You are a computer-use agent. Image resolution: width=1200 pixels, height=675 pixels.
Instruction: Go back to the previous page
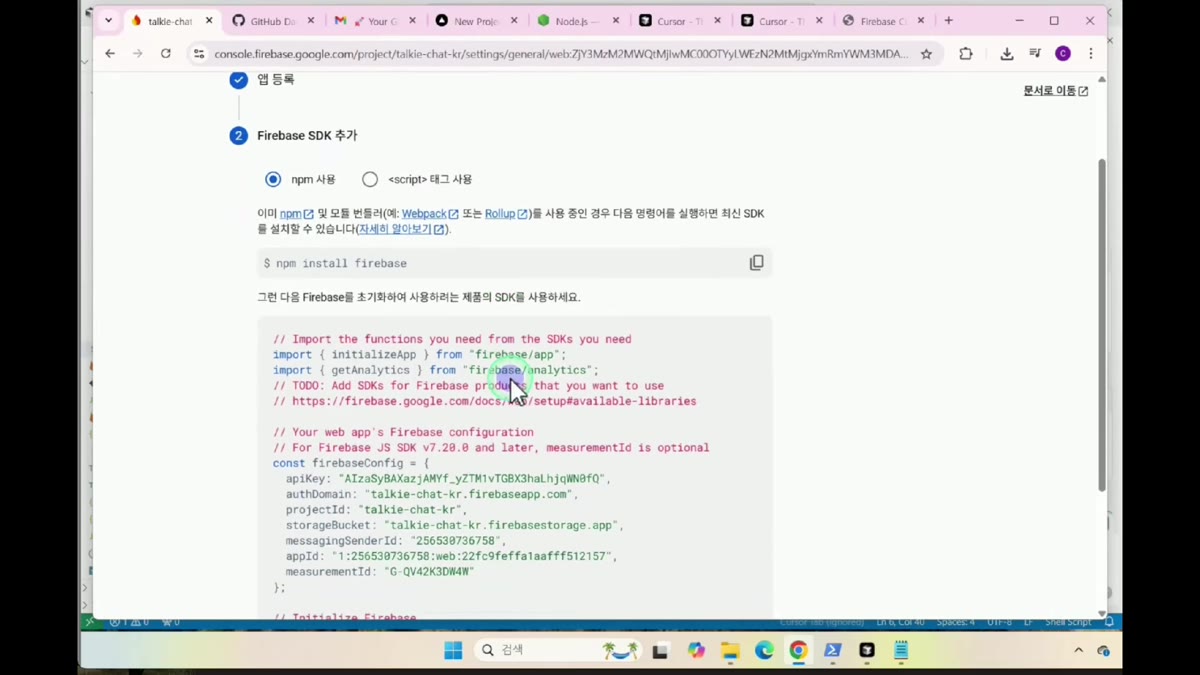click(110, 54)
